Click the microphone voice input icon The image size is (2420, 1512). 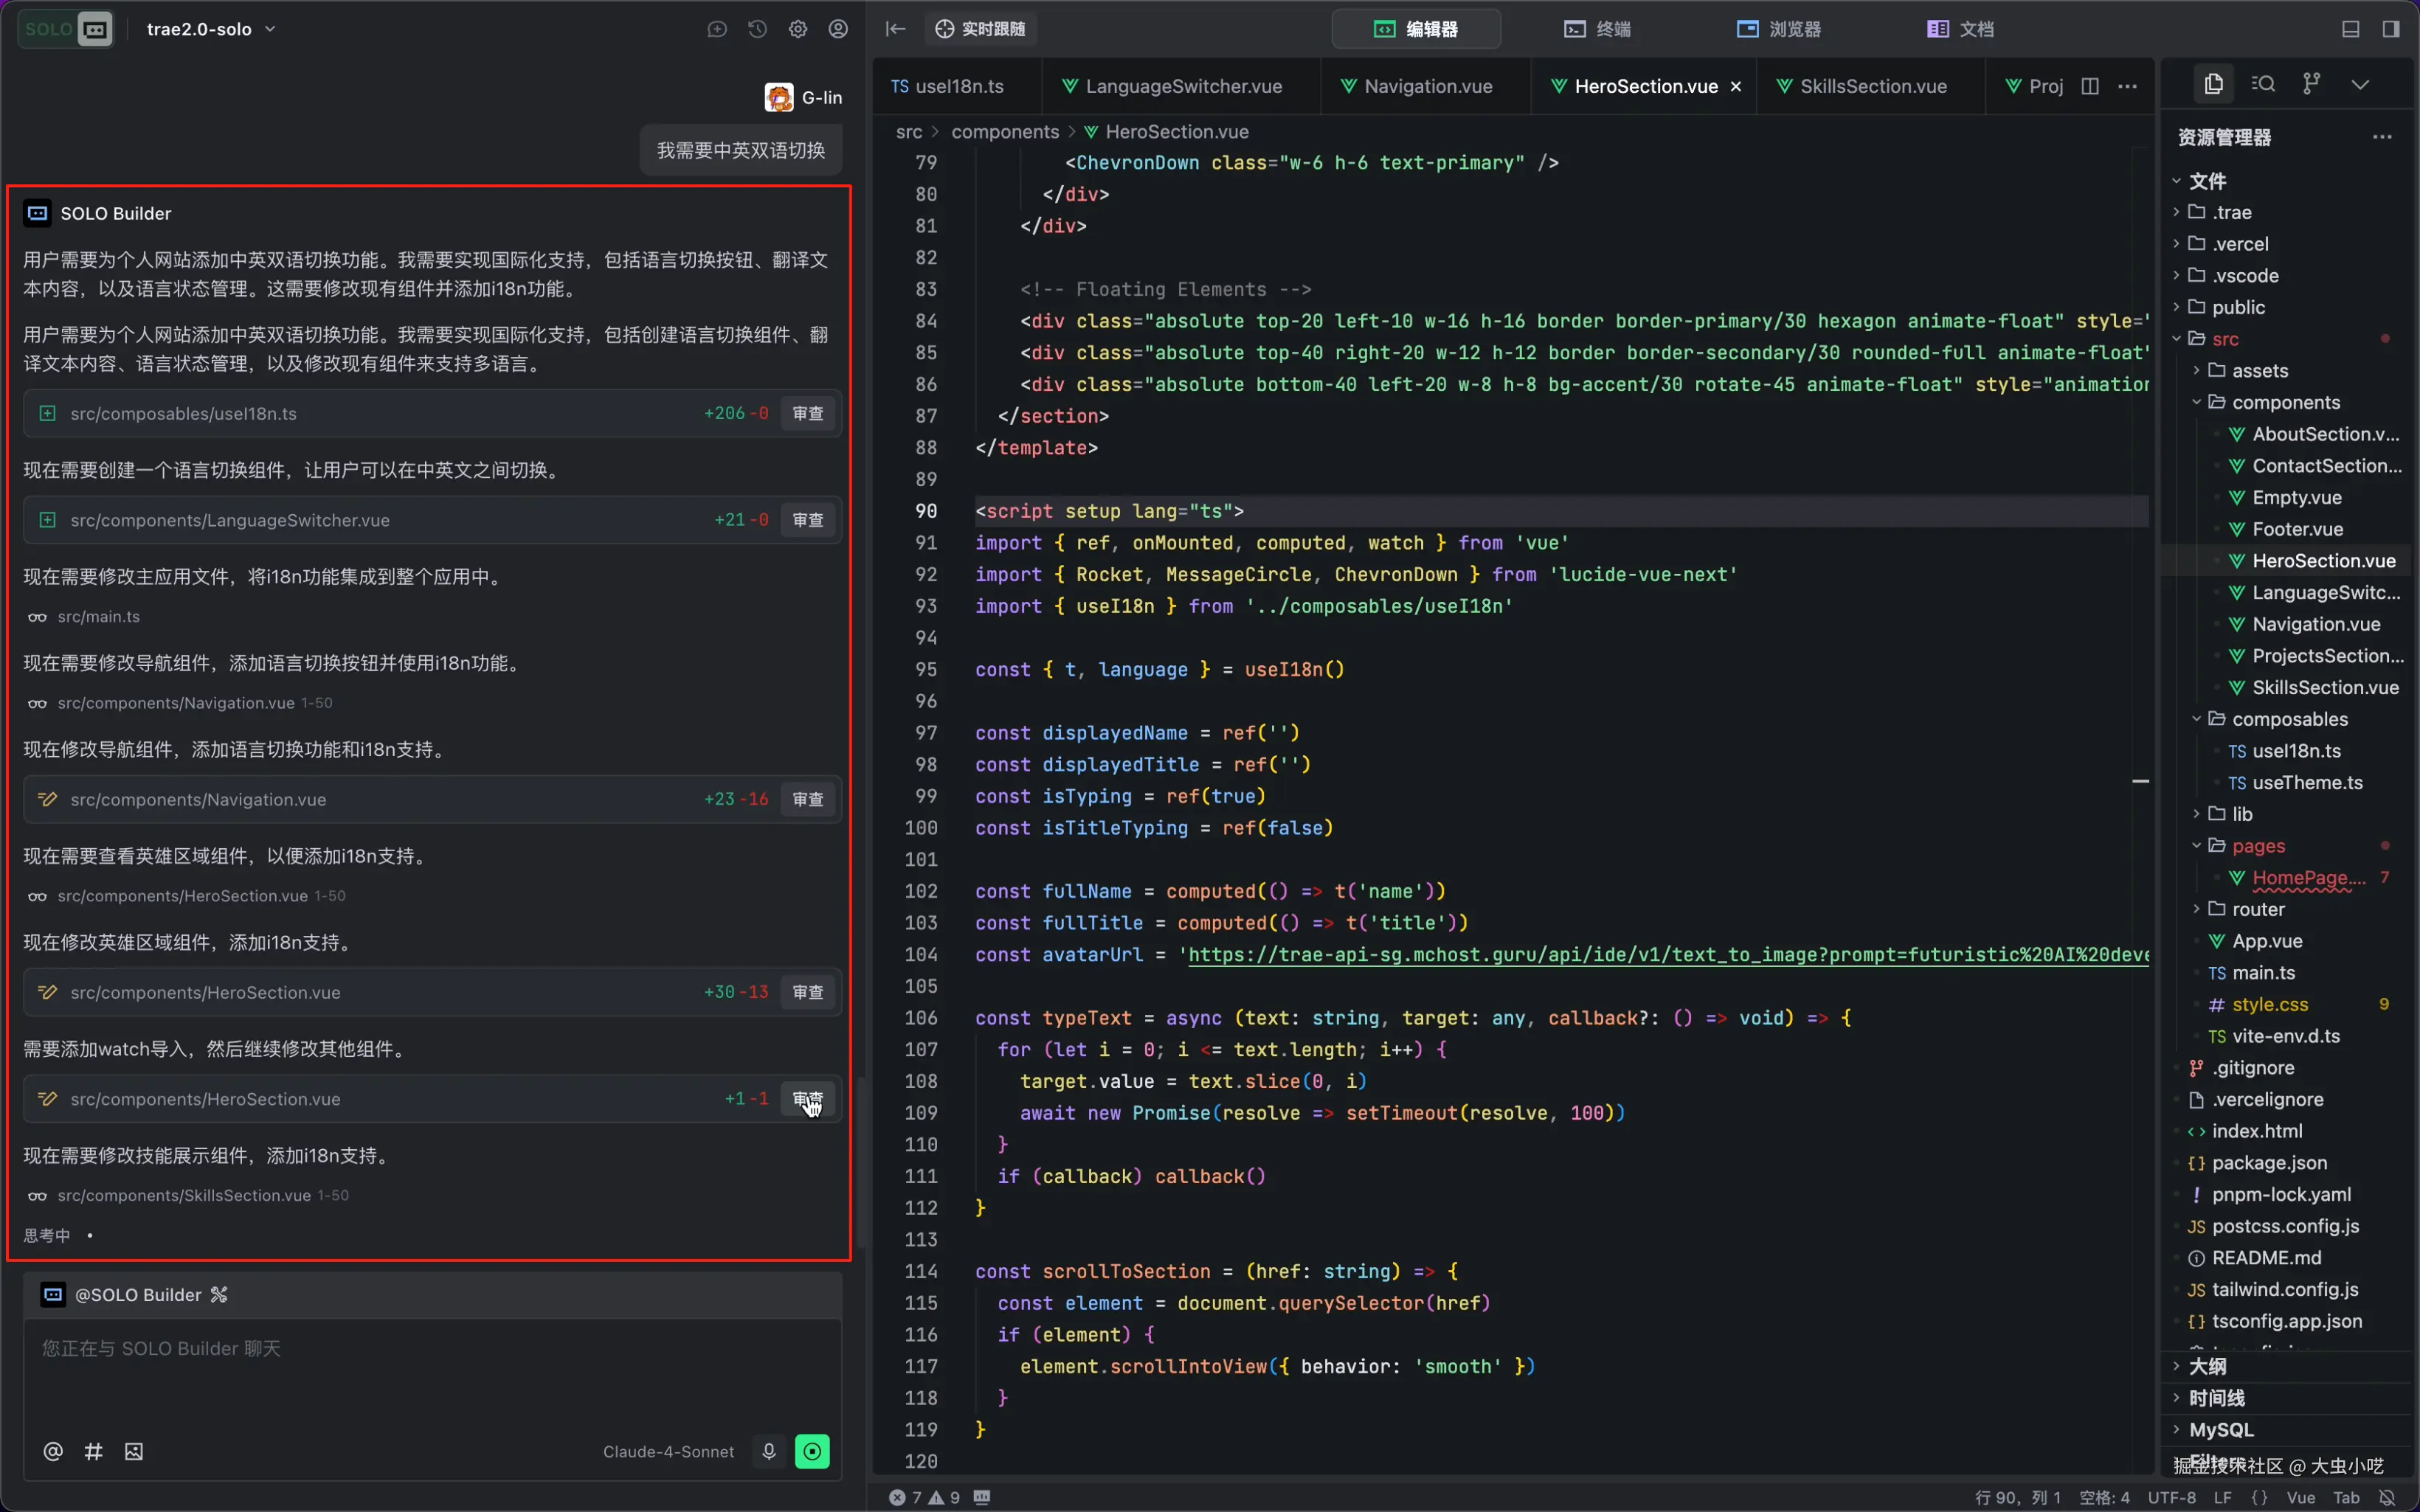pos(769,1451)
